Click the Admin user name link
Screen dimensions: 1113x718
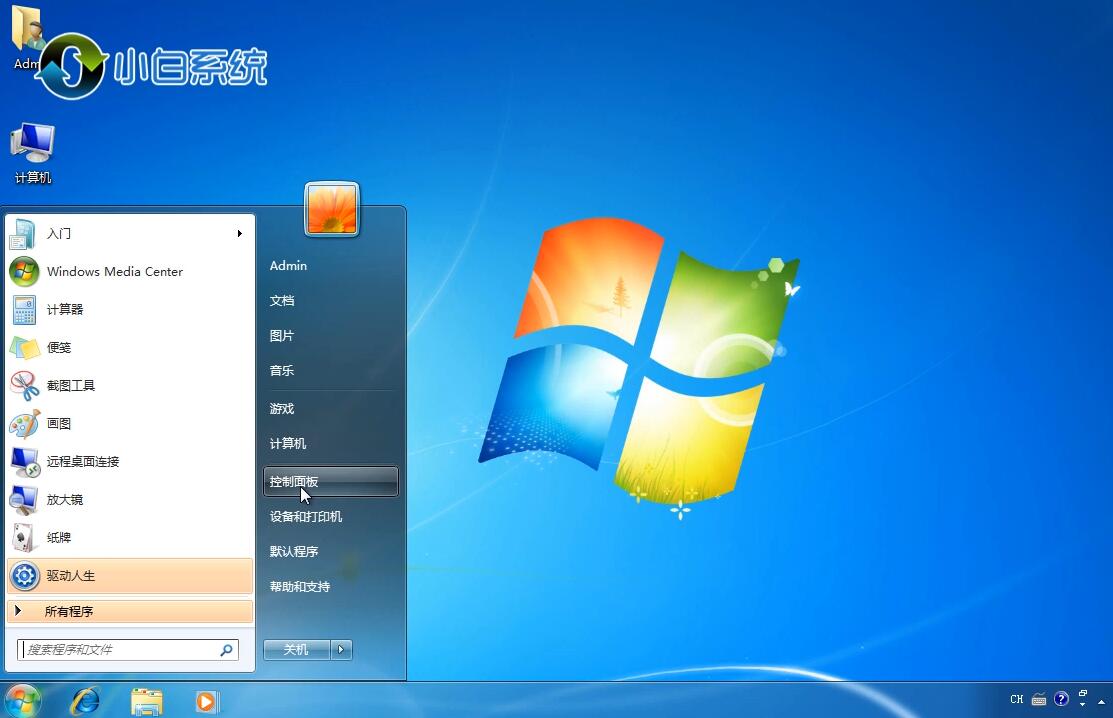288,266
